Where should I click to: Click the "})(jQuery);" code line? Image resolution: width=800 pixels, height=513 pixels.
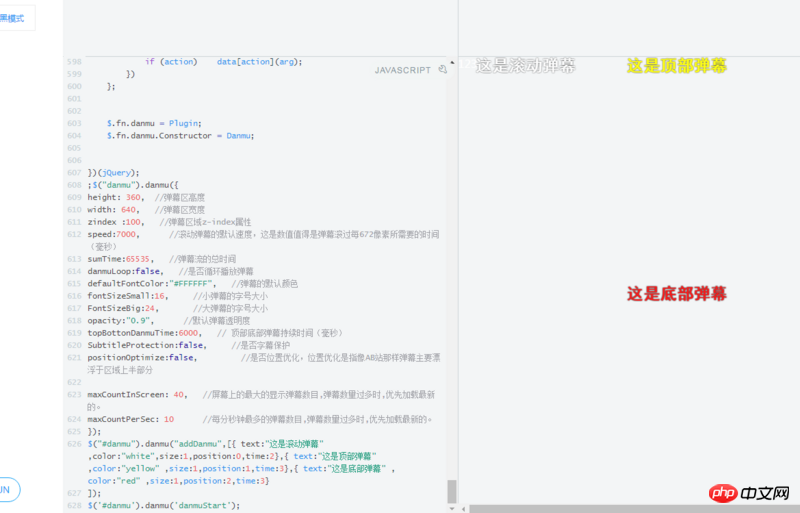coord(113,173)
